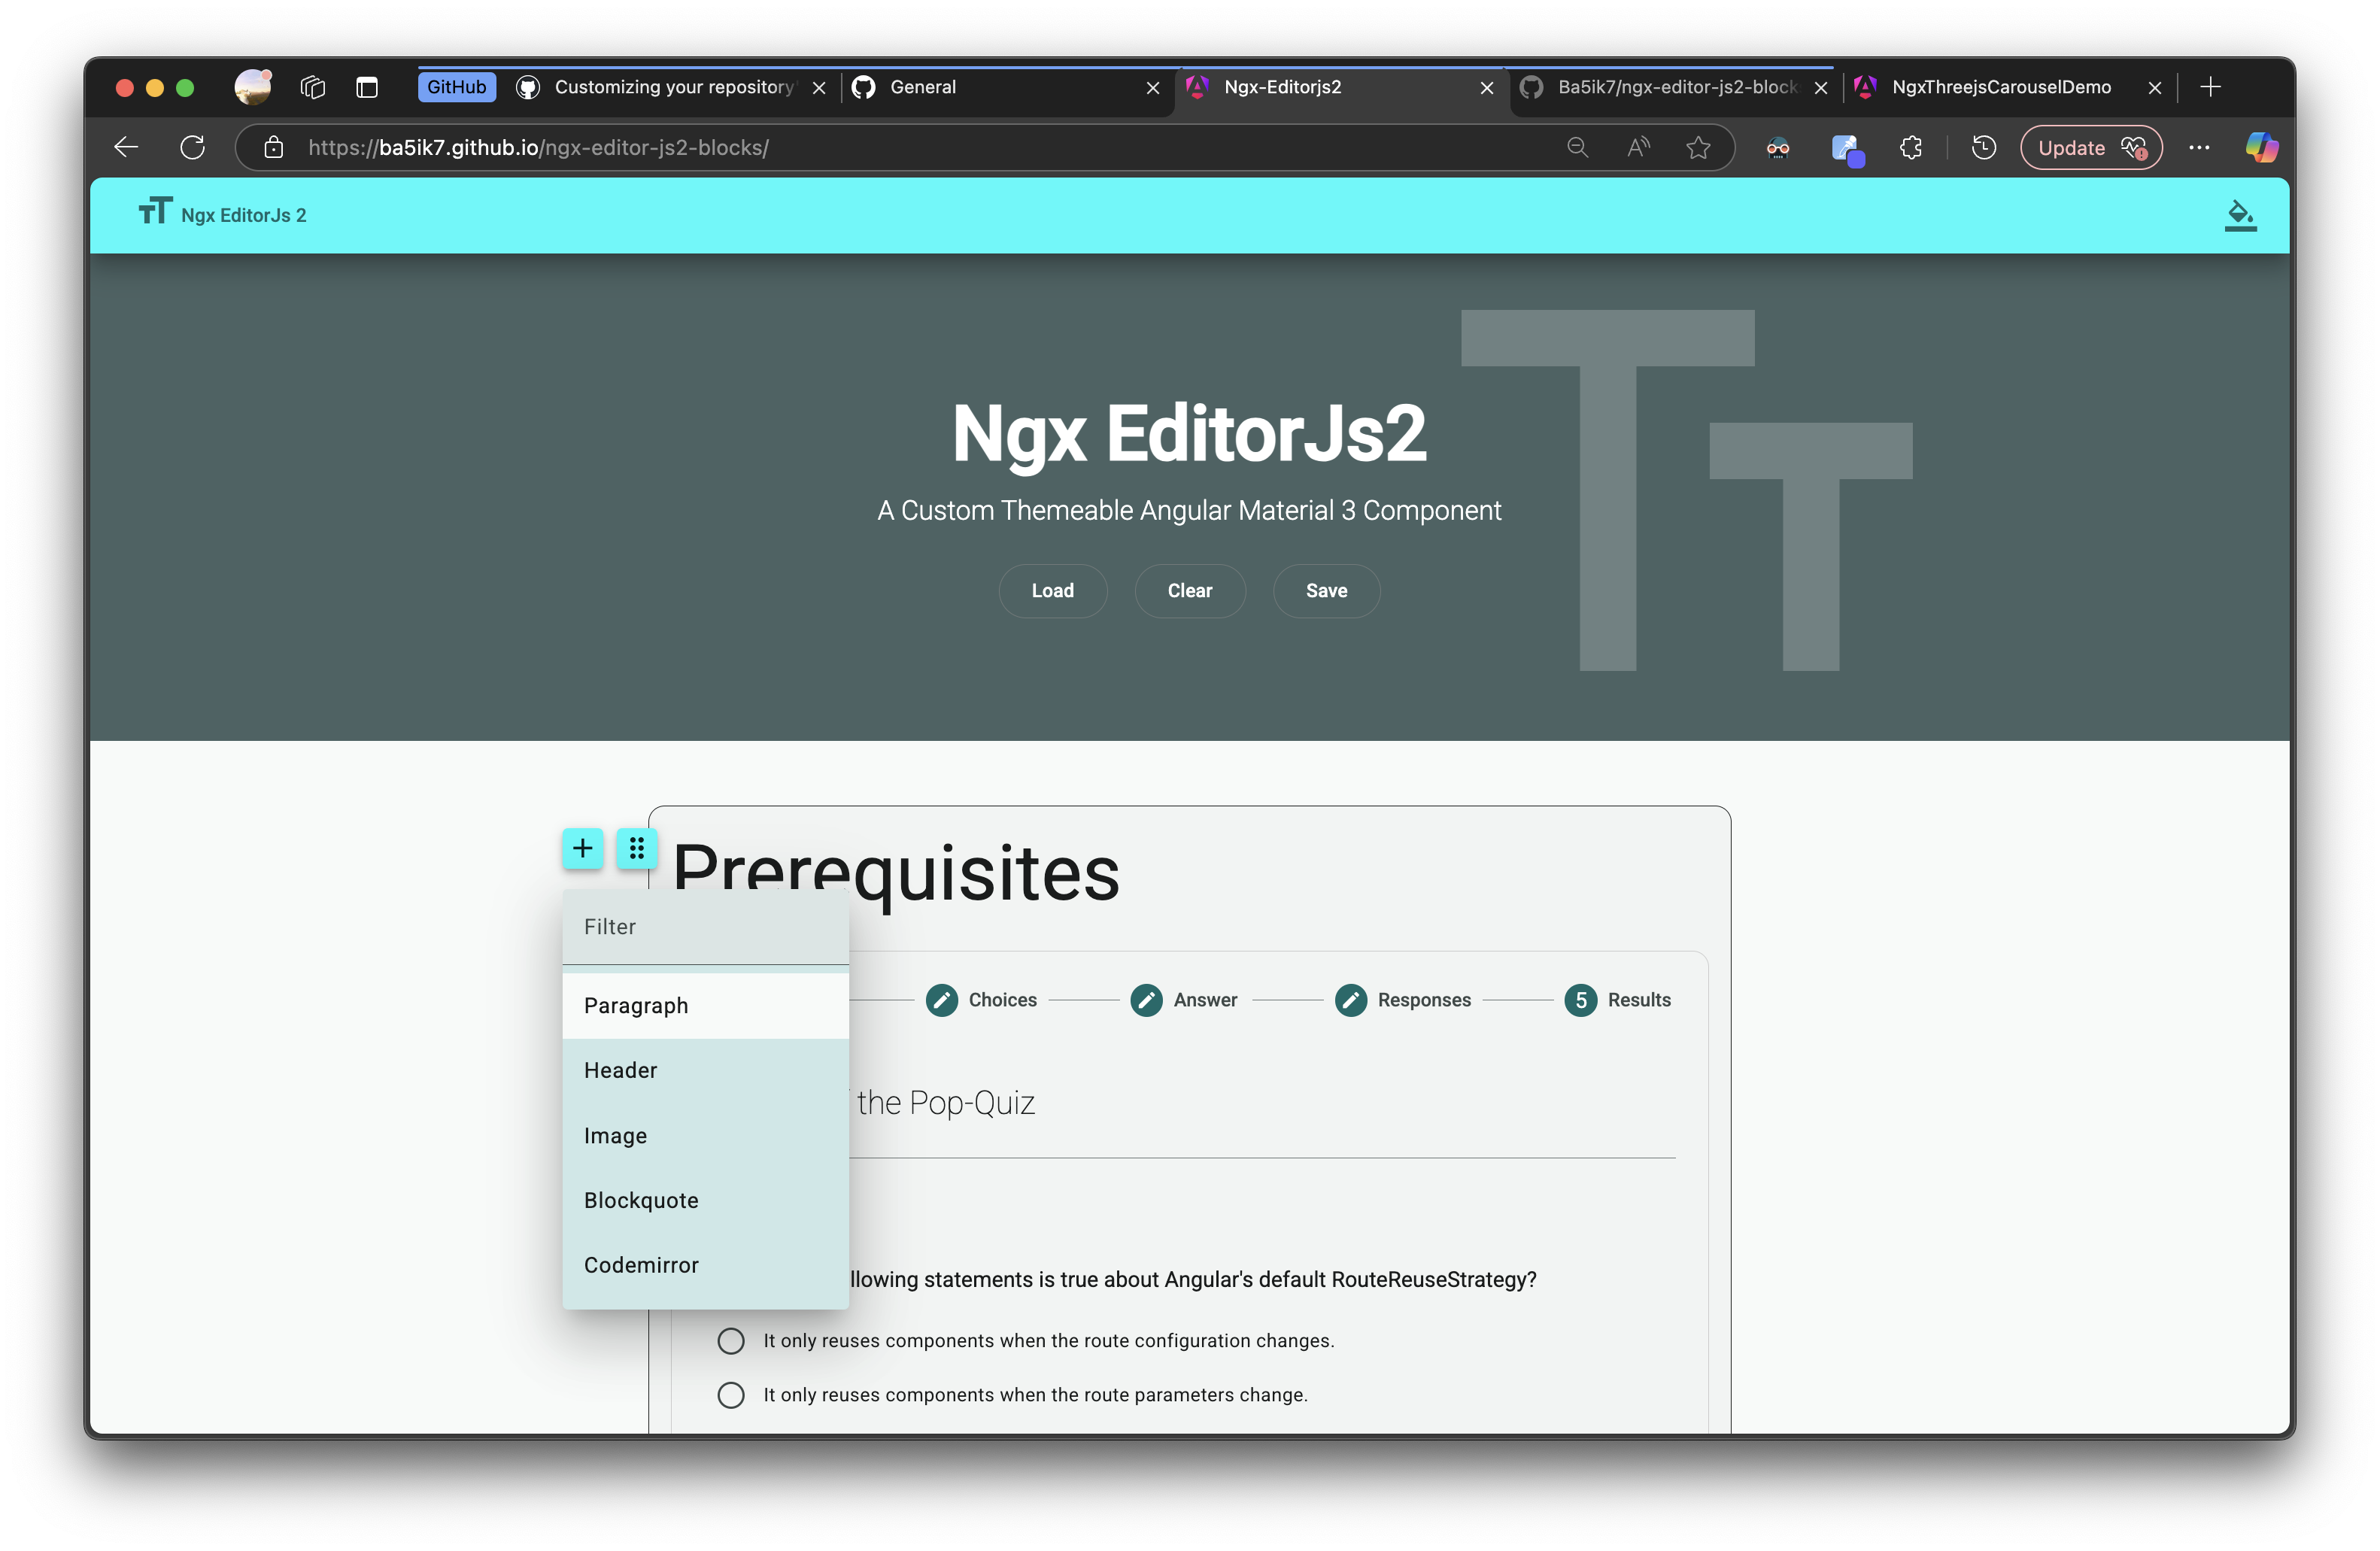The image size is (2380, 1551).
Task: Switch to the Ngx-Editorjs2 browser tab
Action: (x=1284, y=87)
